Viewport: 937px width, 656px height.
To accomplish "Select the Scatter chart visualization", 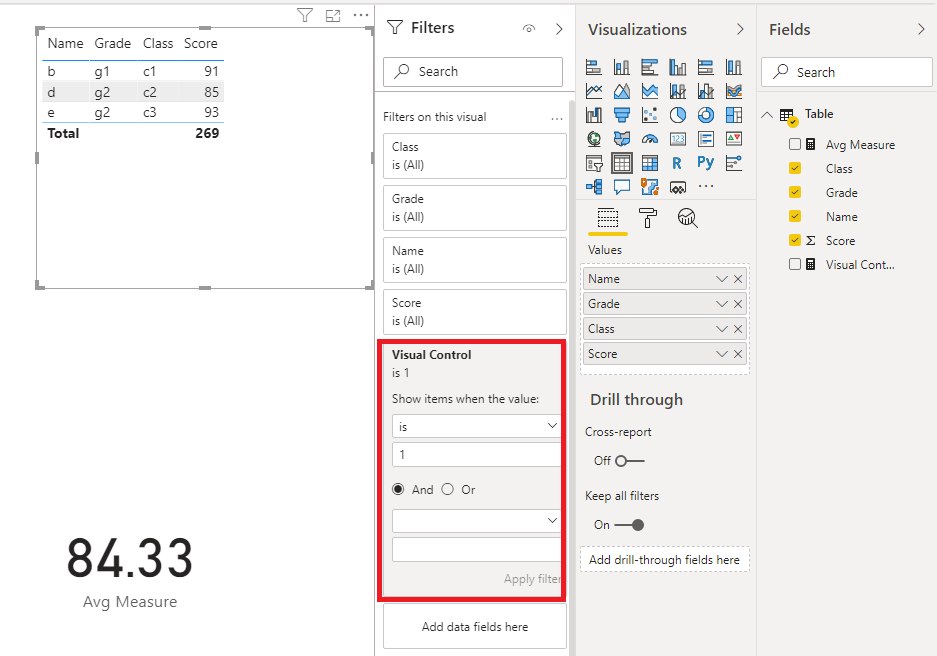I will 650,115.
